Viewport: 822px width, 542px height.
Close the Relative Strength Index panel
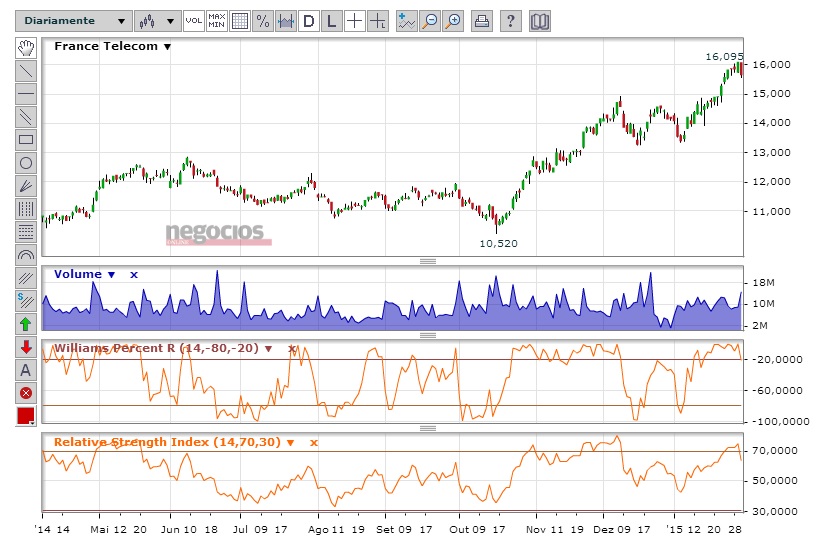click(x=313, y=443)
